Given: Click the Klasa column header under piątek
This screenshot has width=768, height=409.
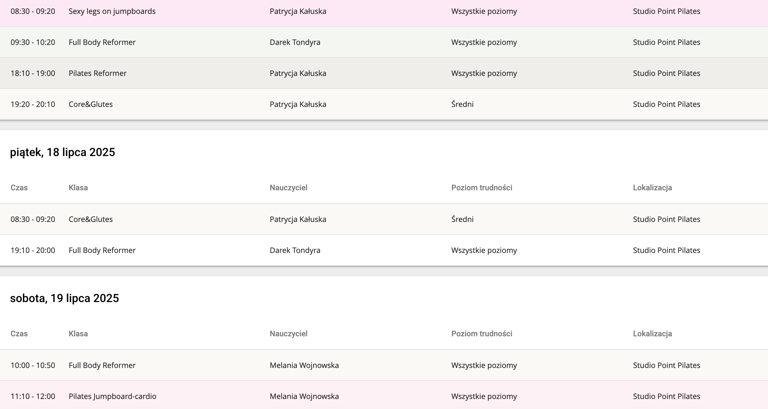Looking at the screenshot, I should [78, 188].
